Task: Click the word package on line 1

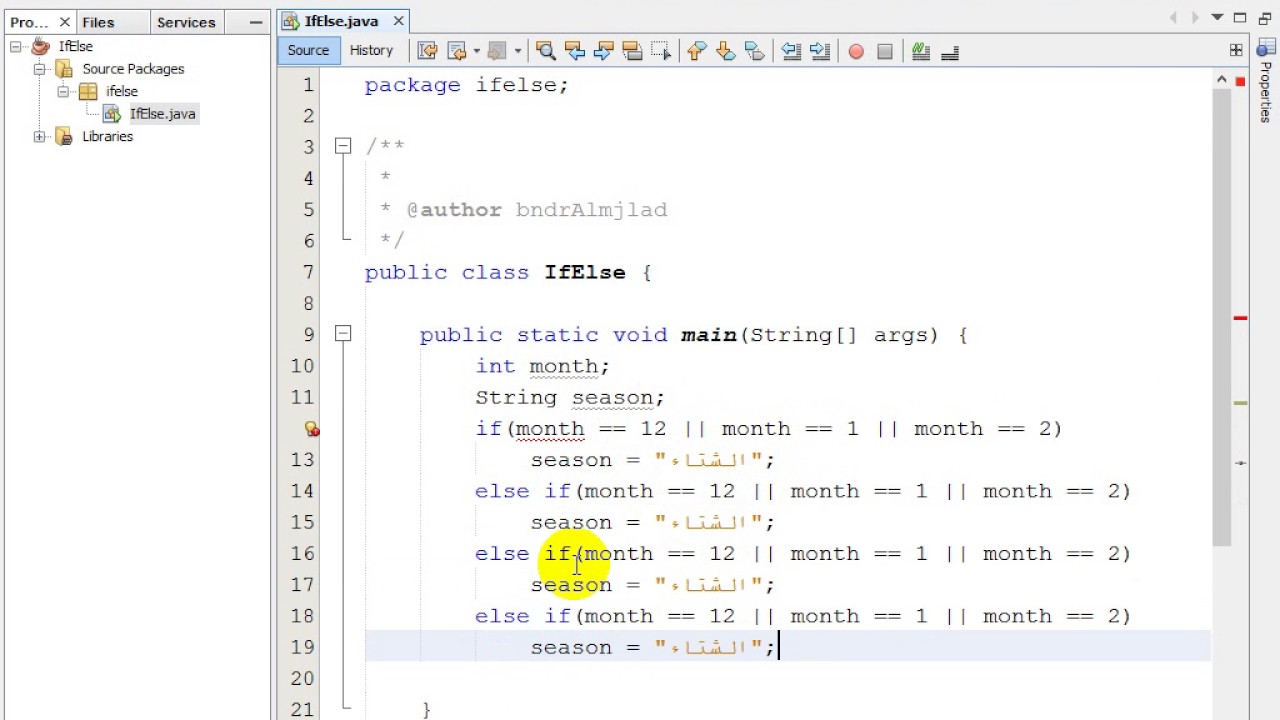Action: (x=413, y=86)
